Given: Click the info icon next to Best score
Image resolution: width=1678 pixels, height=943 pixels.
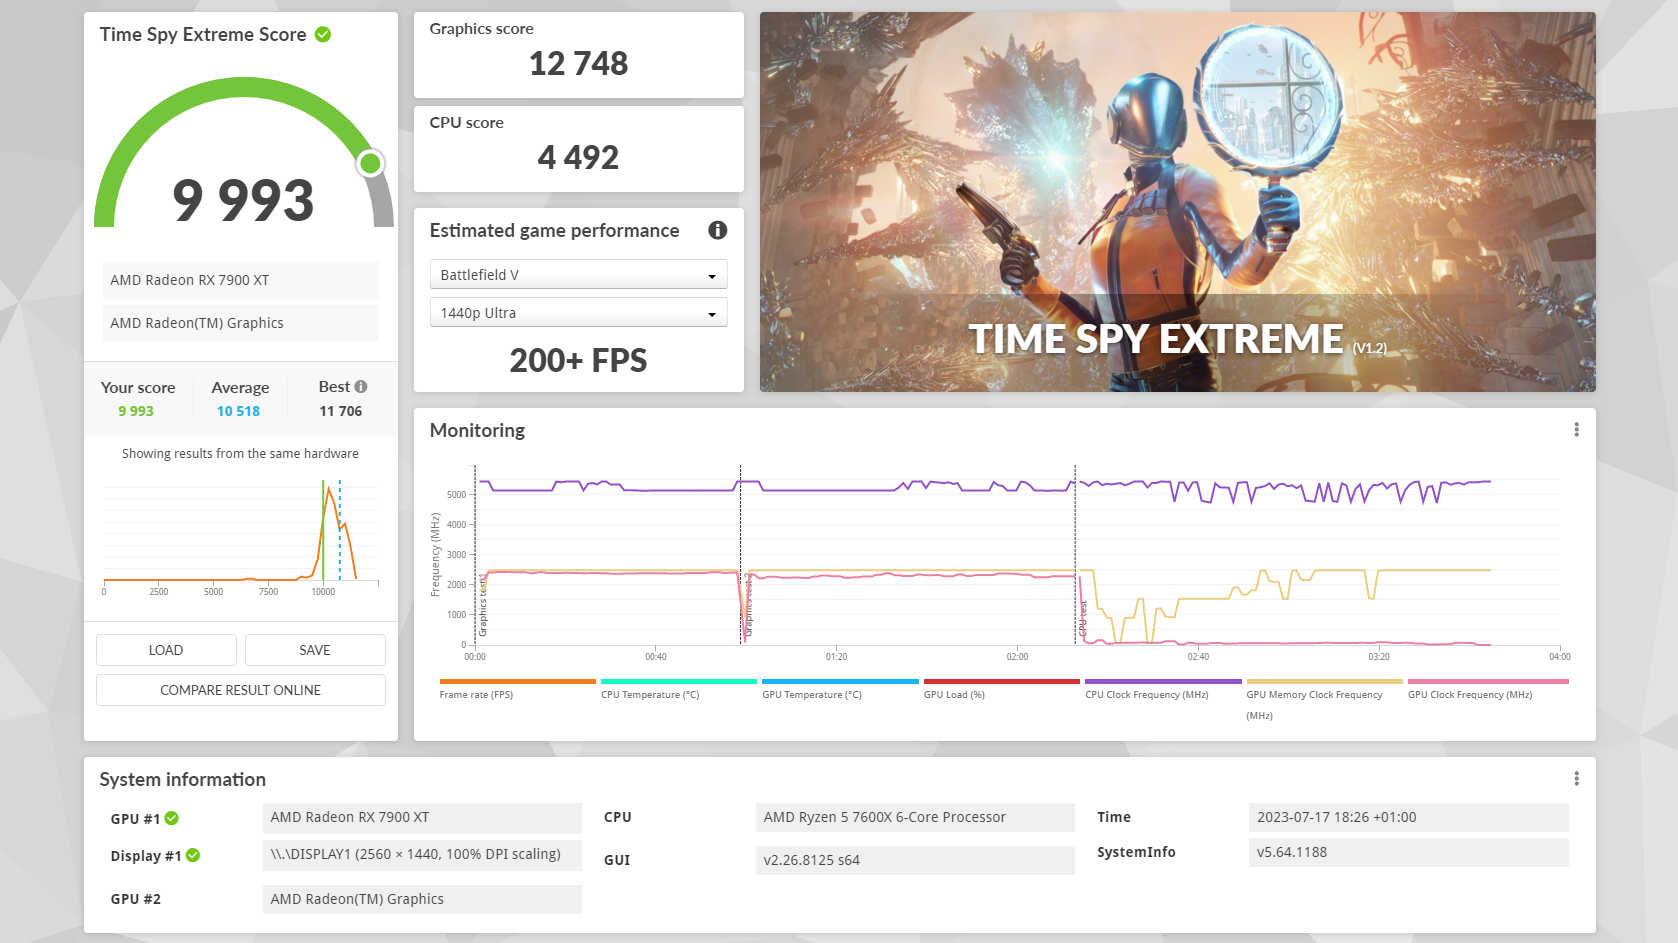Looking at the screenshot, I should (359, 384).
